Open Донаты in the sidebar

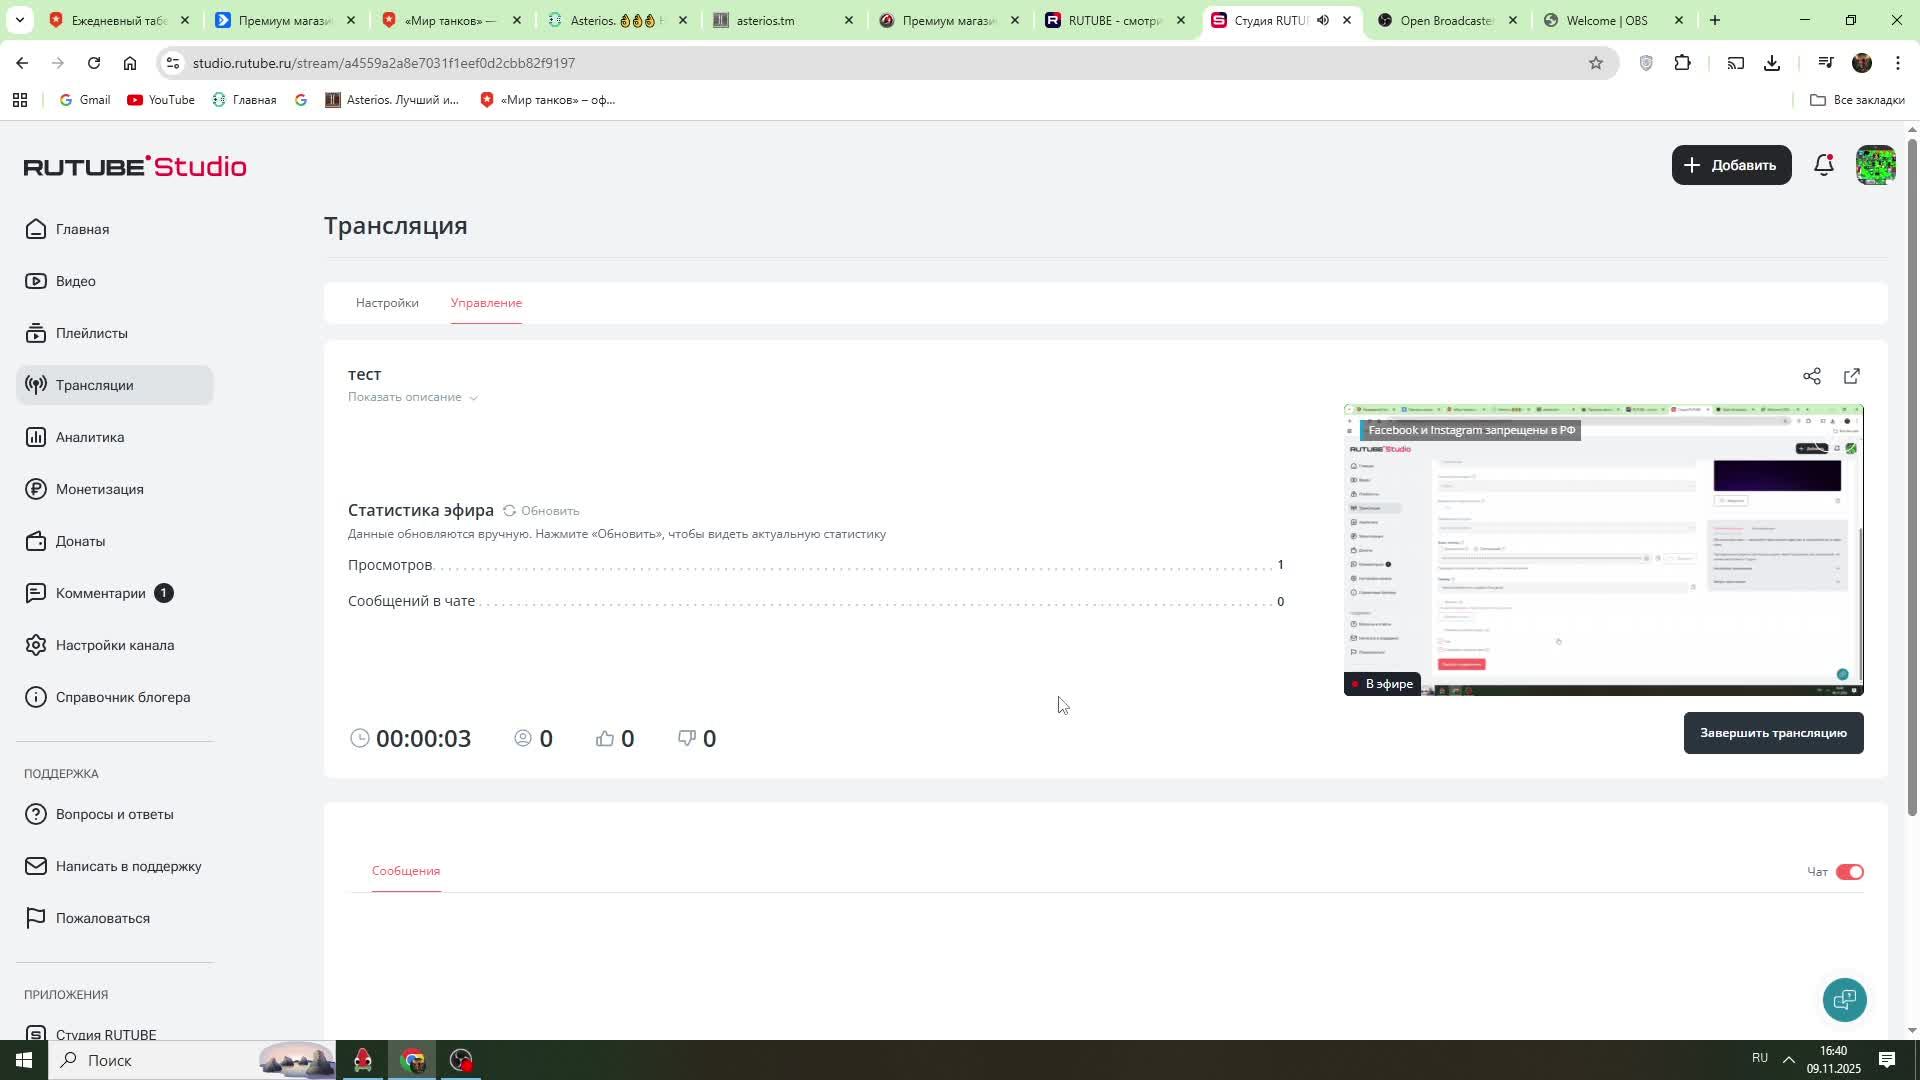click(80, 541)
